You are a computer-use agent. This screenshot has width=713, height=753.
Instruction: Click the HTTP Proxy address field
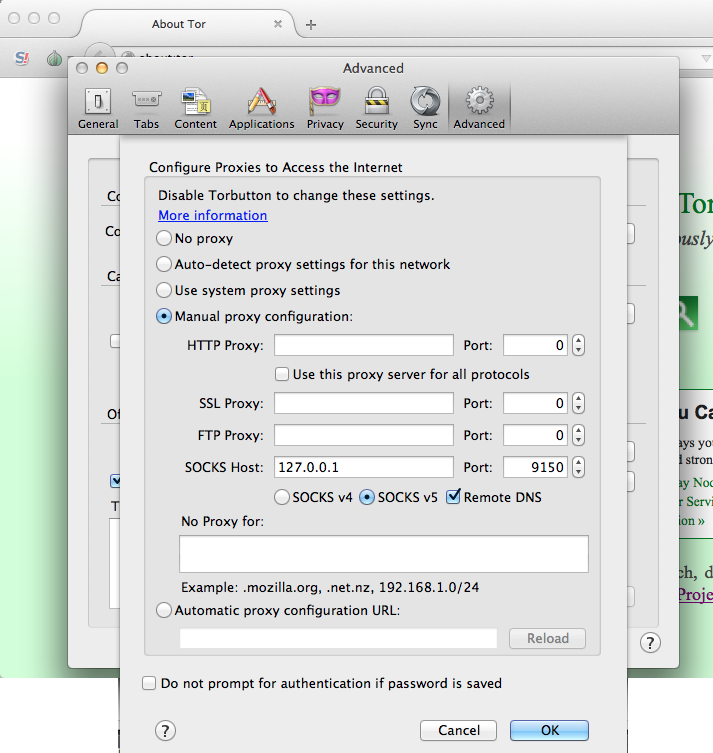tap(364, 345)
